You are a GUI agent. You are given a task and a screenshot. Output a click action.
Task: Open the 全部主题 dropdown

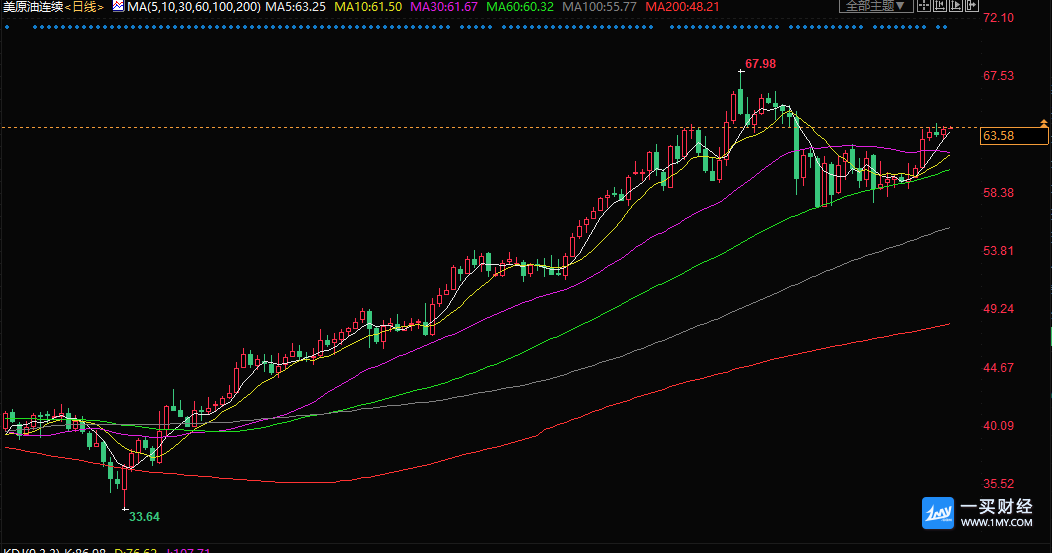[x=876, y=5]
